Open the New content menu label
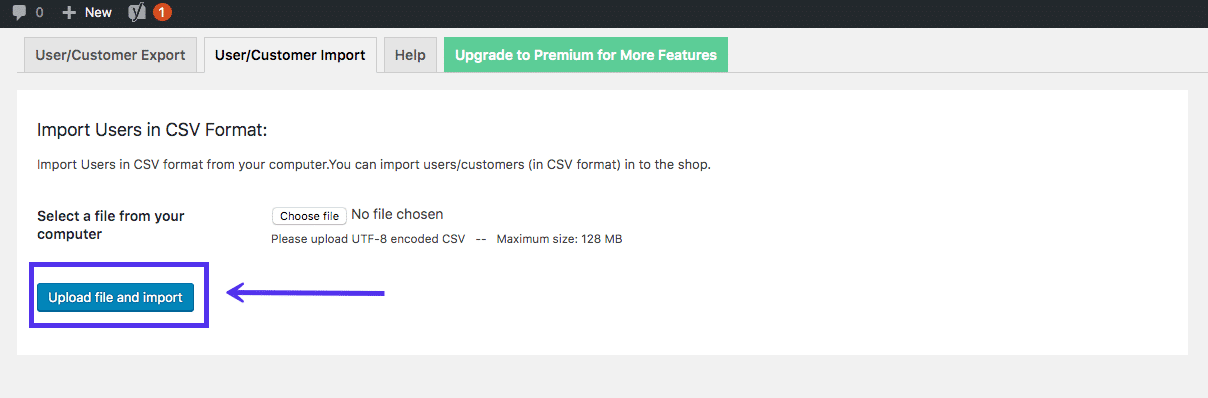This screenshot has width=1208, height=398. (98, 13)
